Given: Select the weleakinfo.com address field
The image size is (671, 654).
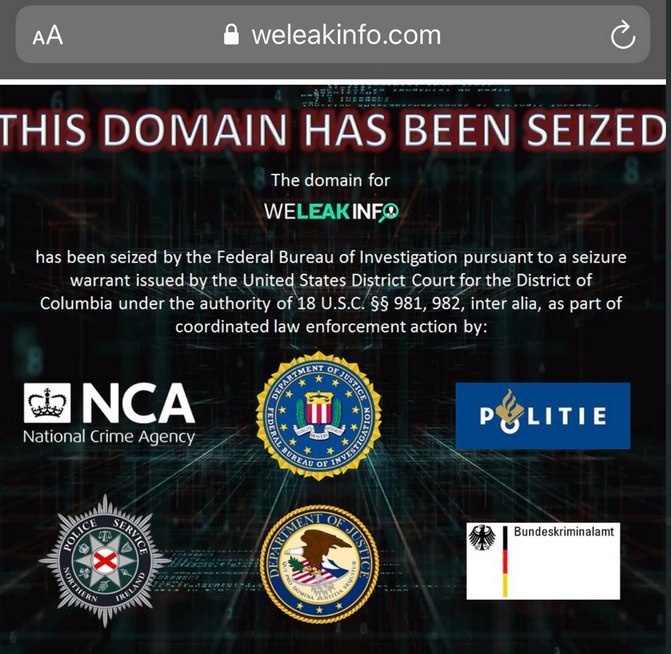Looking at the screenshot, I should tap(333, 35).
